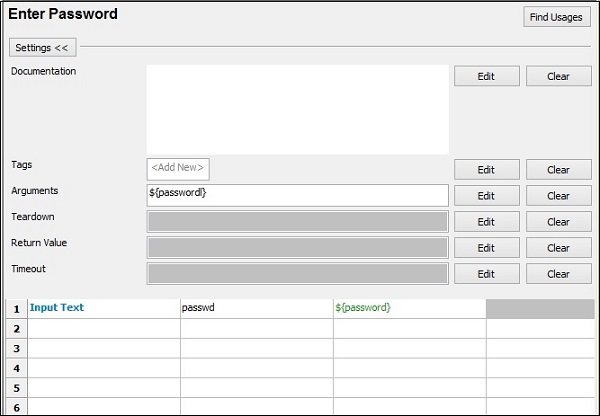Click the Teardown field
600x416 pixels.
point(297,221)
